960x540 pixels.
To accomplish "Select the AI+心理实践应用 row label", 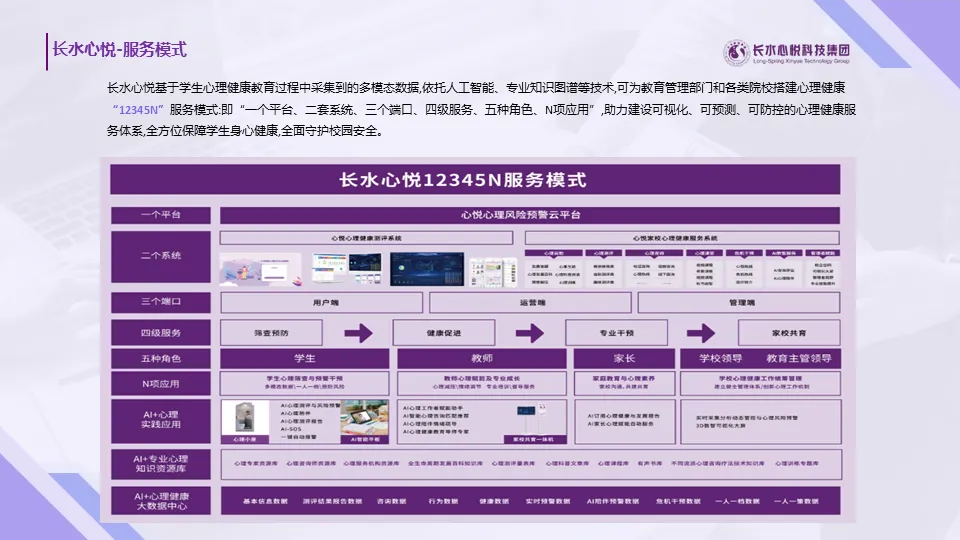I will [161, 420].
